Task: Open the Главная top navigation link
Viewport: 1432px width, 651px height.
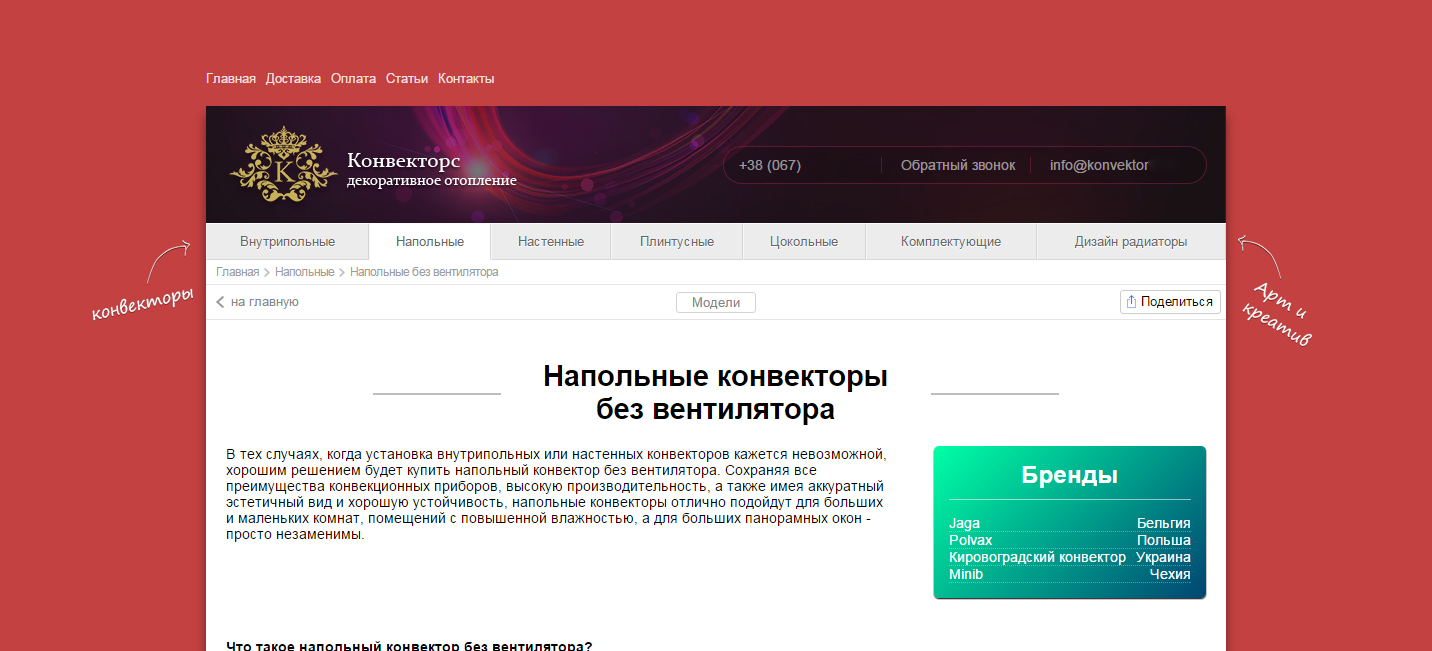Action: [231, 79]
